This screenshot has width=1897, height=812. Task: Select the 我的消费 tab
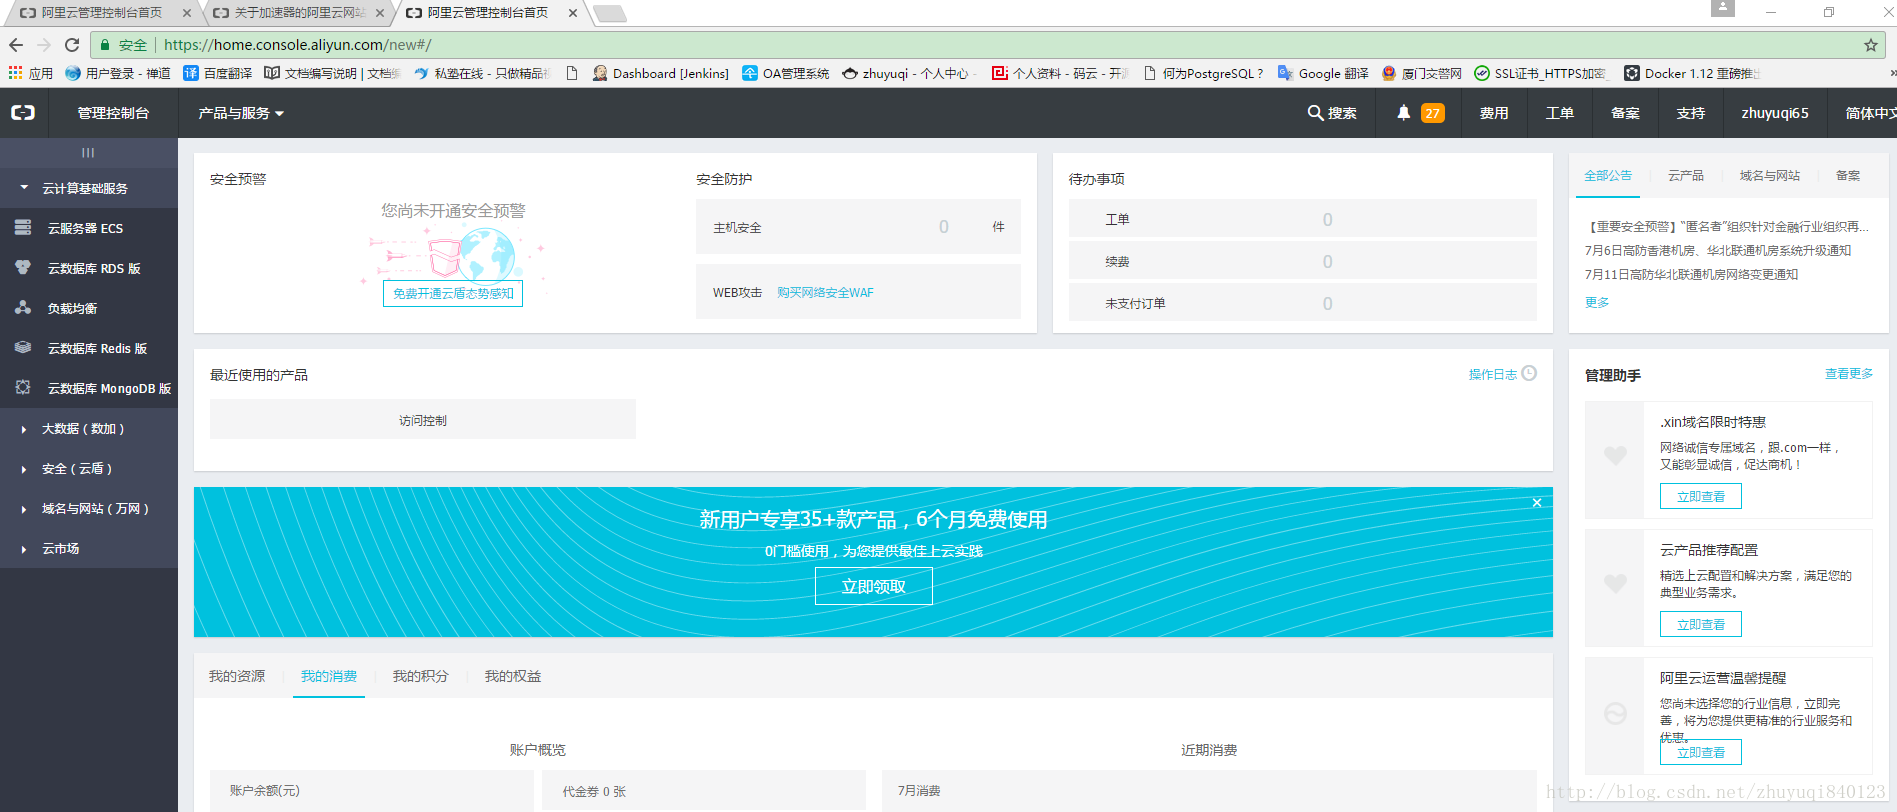point(329,676)
